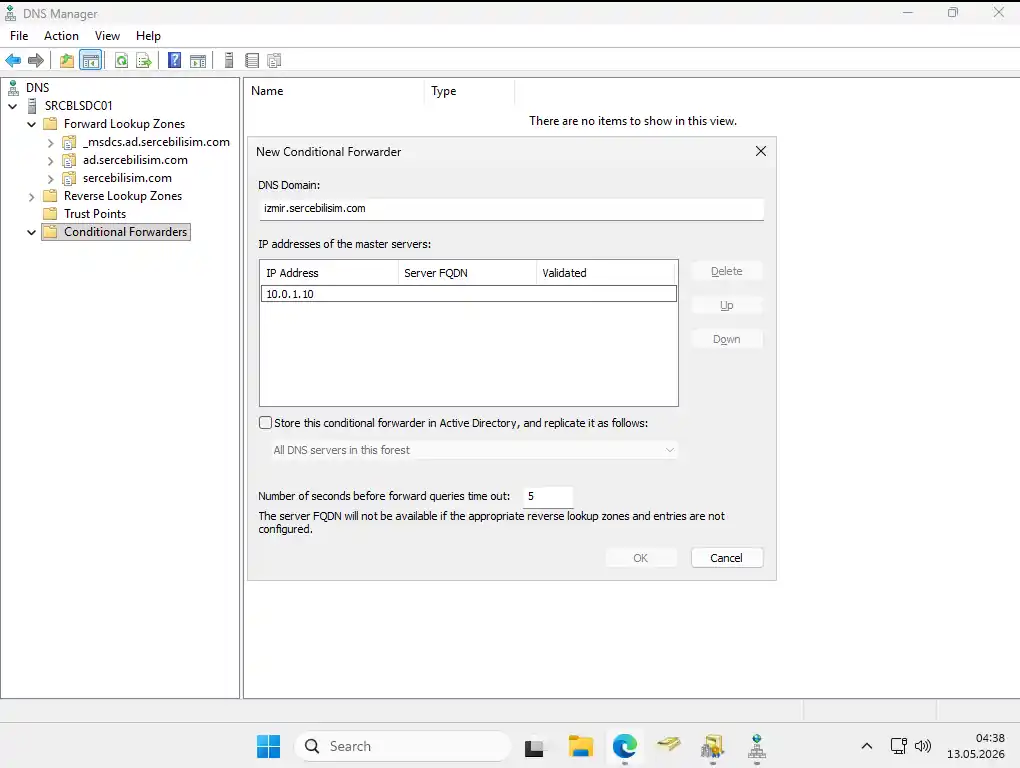Open Task View from the taskbar

534,747
